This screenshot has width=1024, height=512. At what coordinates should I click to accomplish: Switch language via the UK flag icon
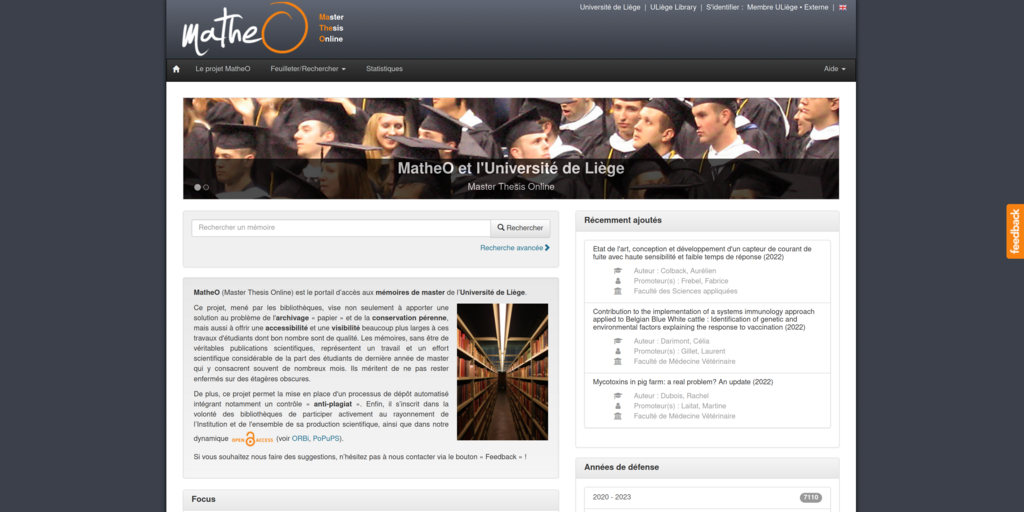click(x=843, y=8)
